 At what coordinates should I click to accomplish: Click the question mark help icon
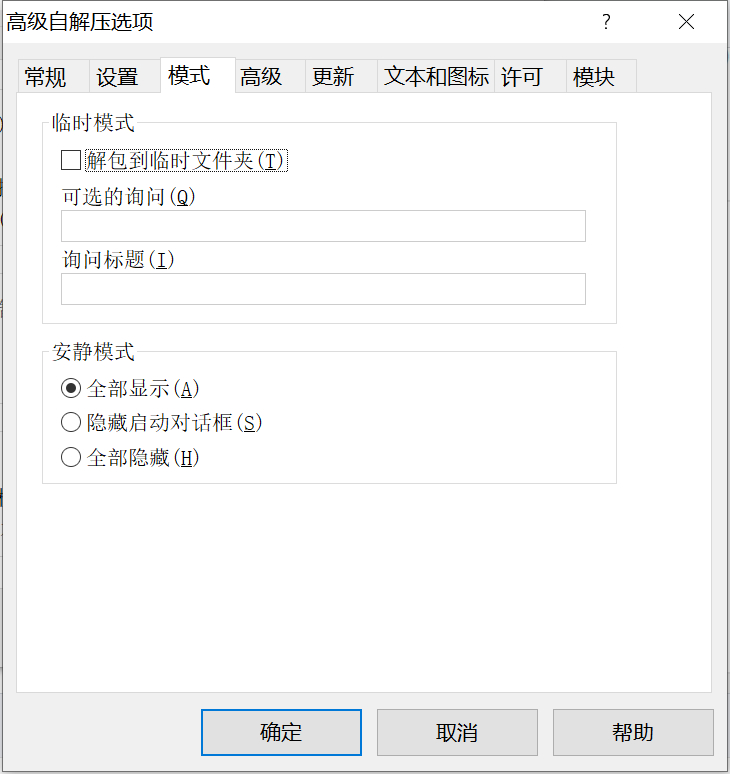coord(606,22)
